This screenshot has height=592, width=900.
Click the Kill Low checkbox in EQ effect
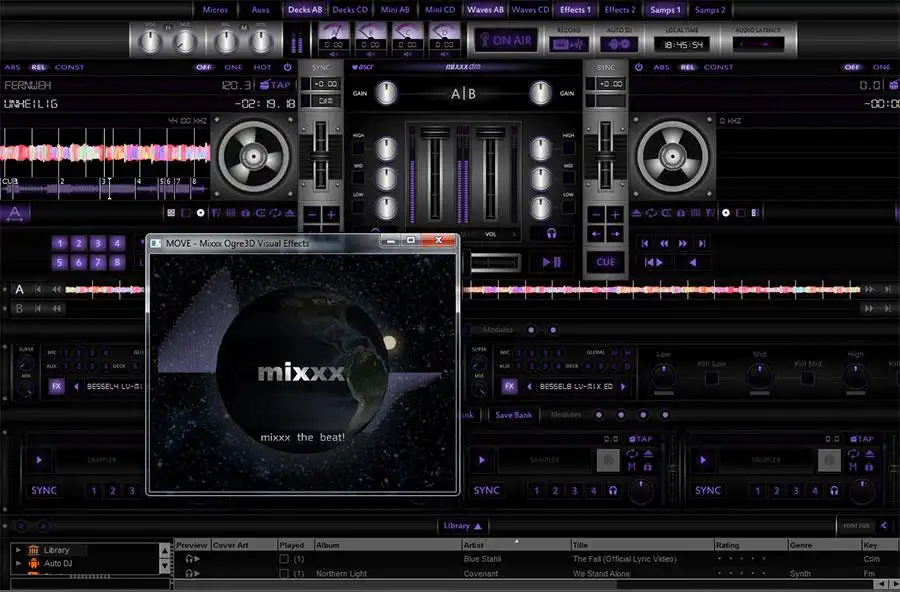click(x=711, y=378)
